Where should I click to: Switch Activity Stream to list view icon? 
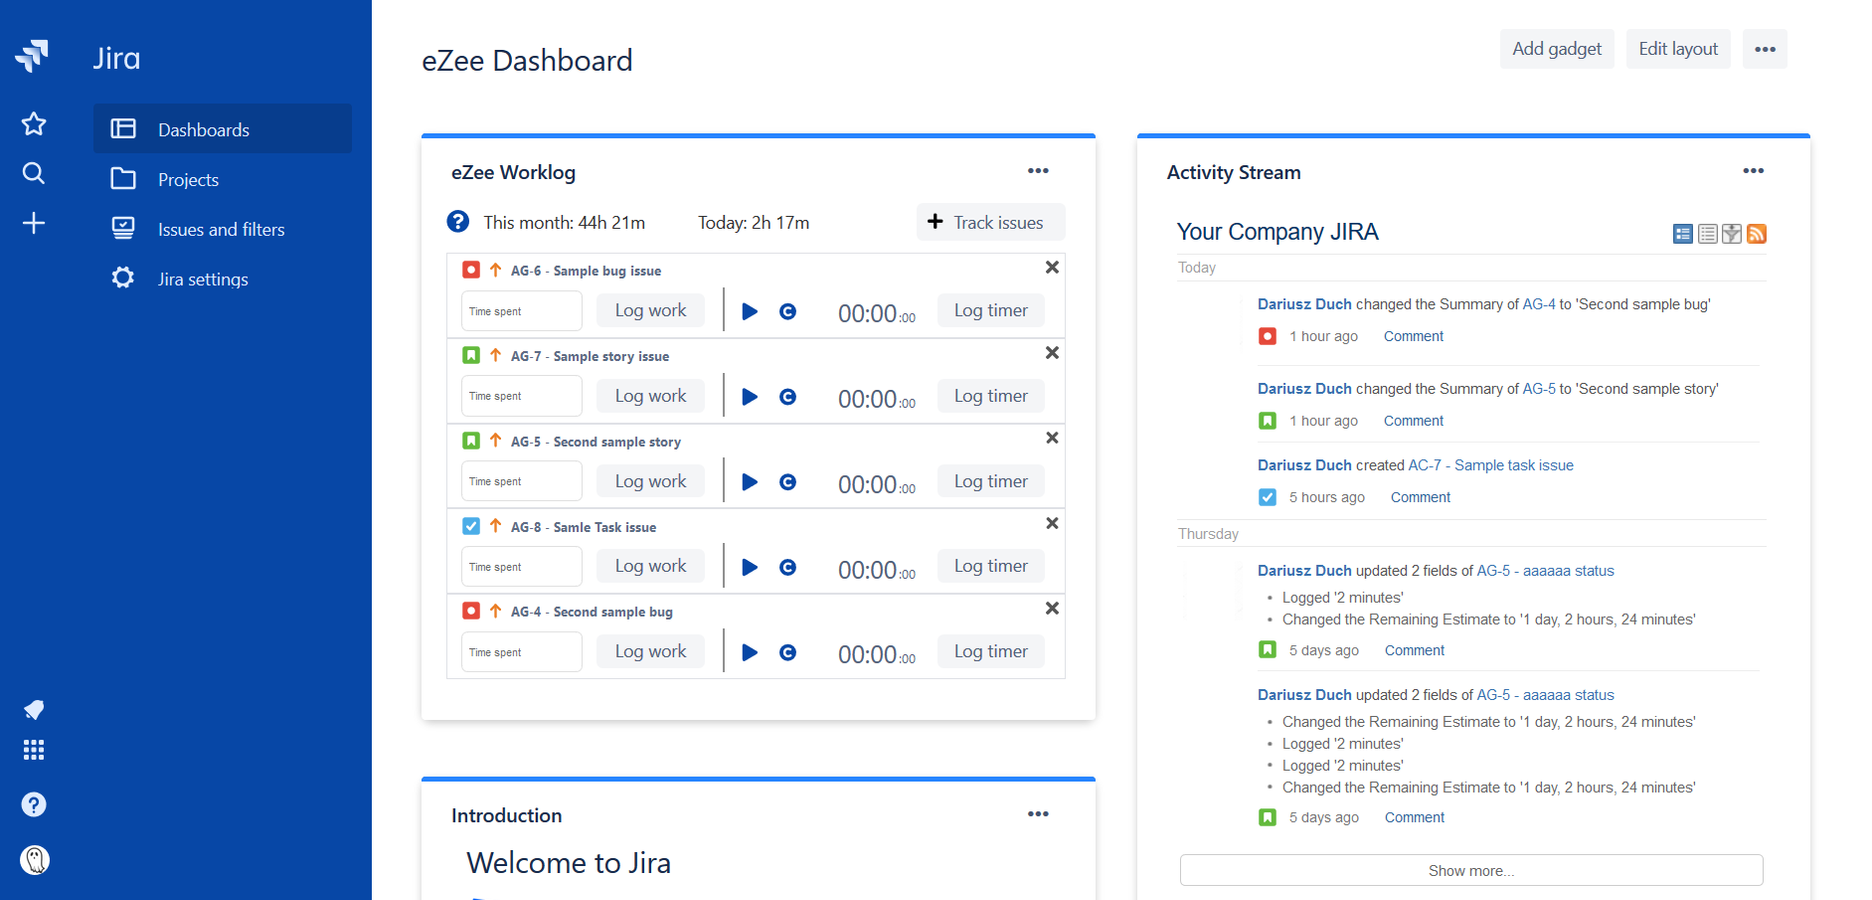(1708, 234)
